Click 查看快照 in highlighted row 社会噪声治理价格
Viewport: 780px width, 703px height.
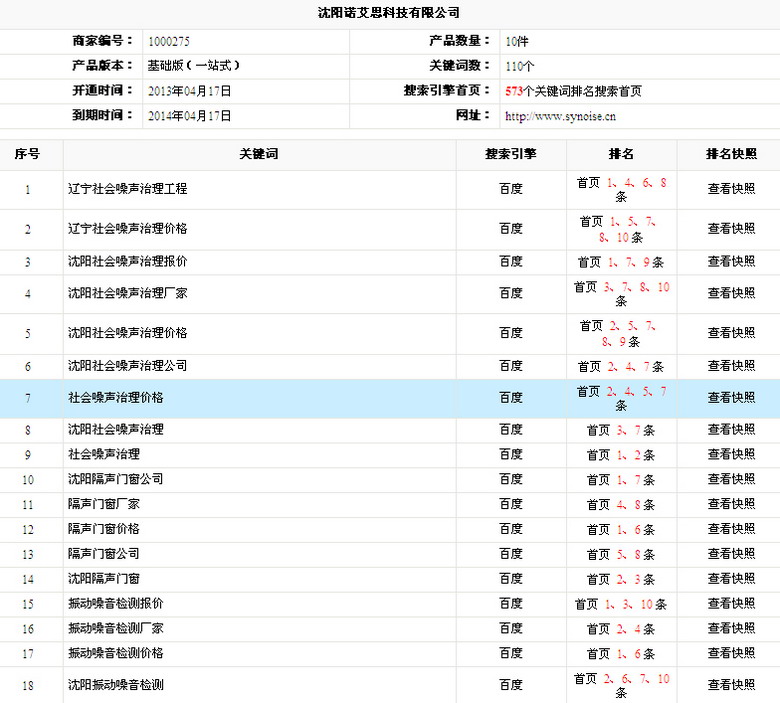(731, 398)
